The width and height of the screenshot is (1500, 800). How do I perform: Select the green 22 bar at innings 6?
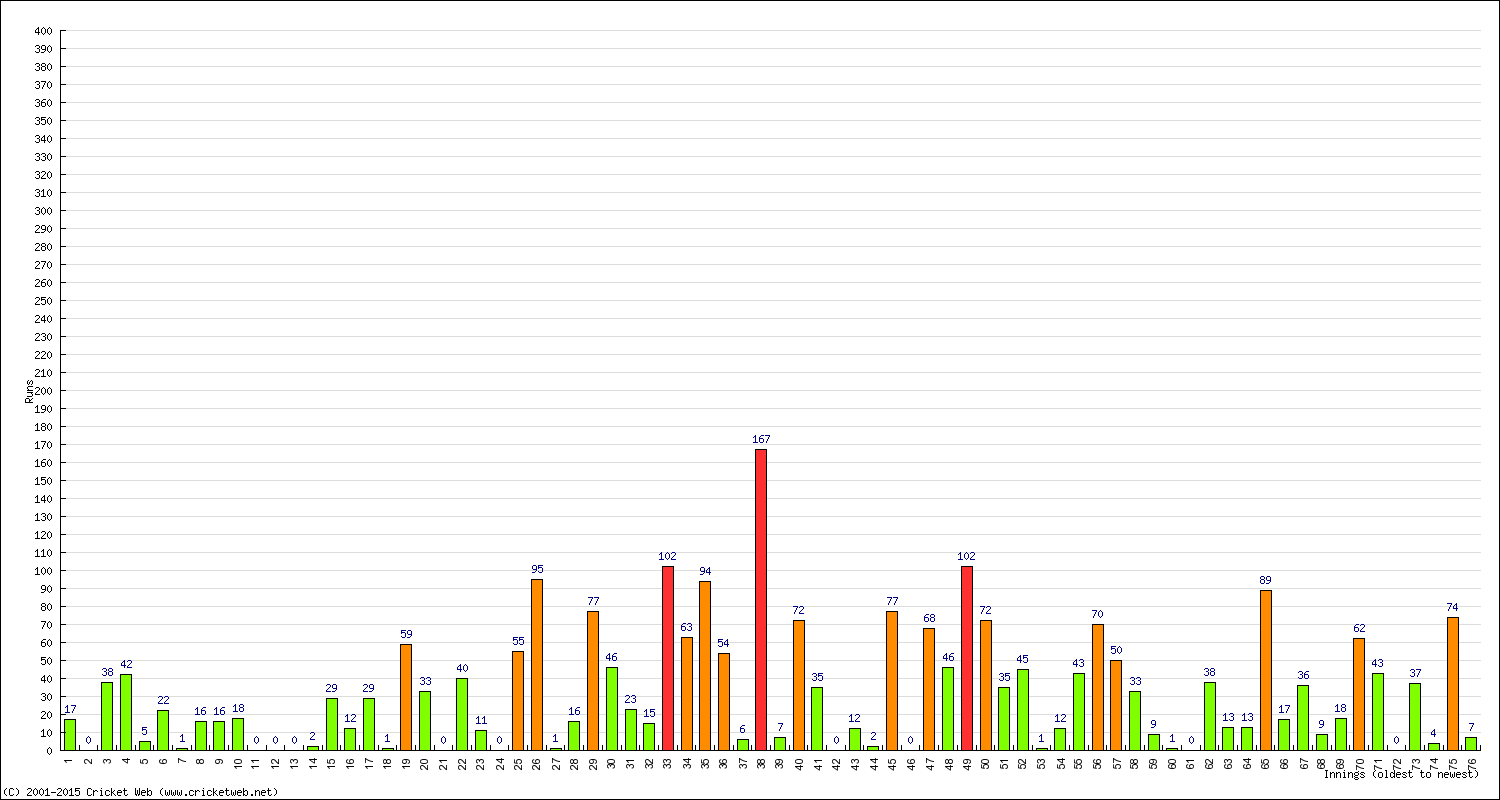[163, 730]
